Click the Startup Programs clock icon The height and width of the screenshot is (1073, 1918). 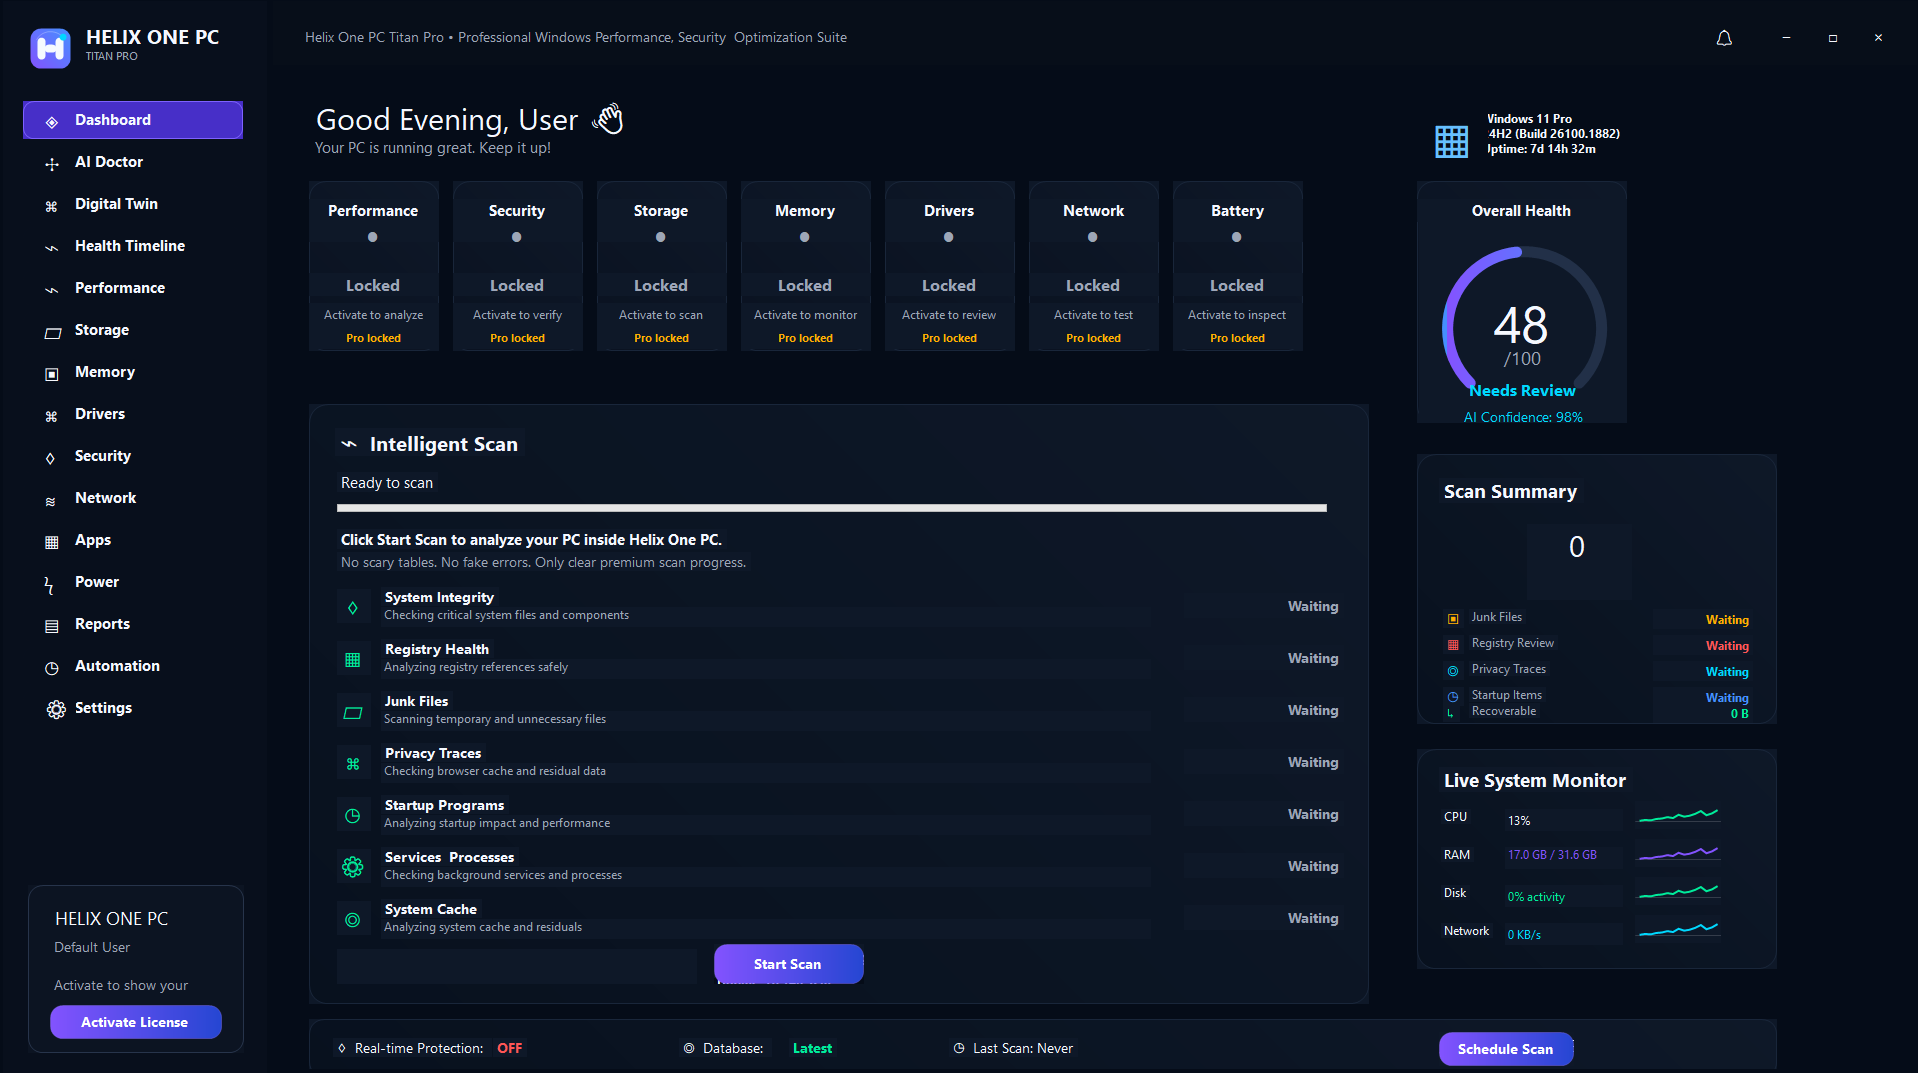click(x=353, y=815)
